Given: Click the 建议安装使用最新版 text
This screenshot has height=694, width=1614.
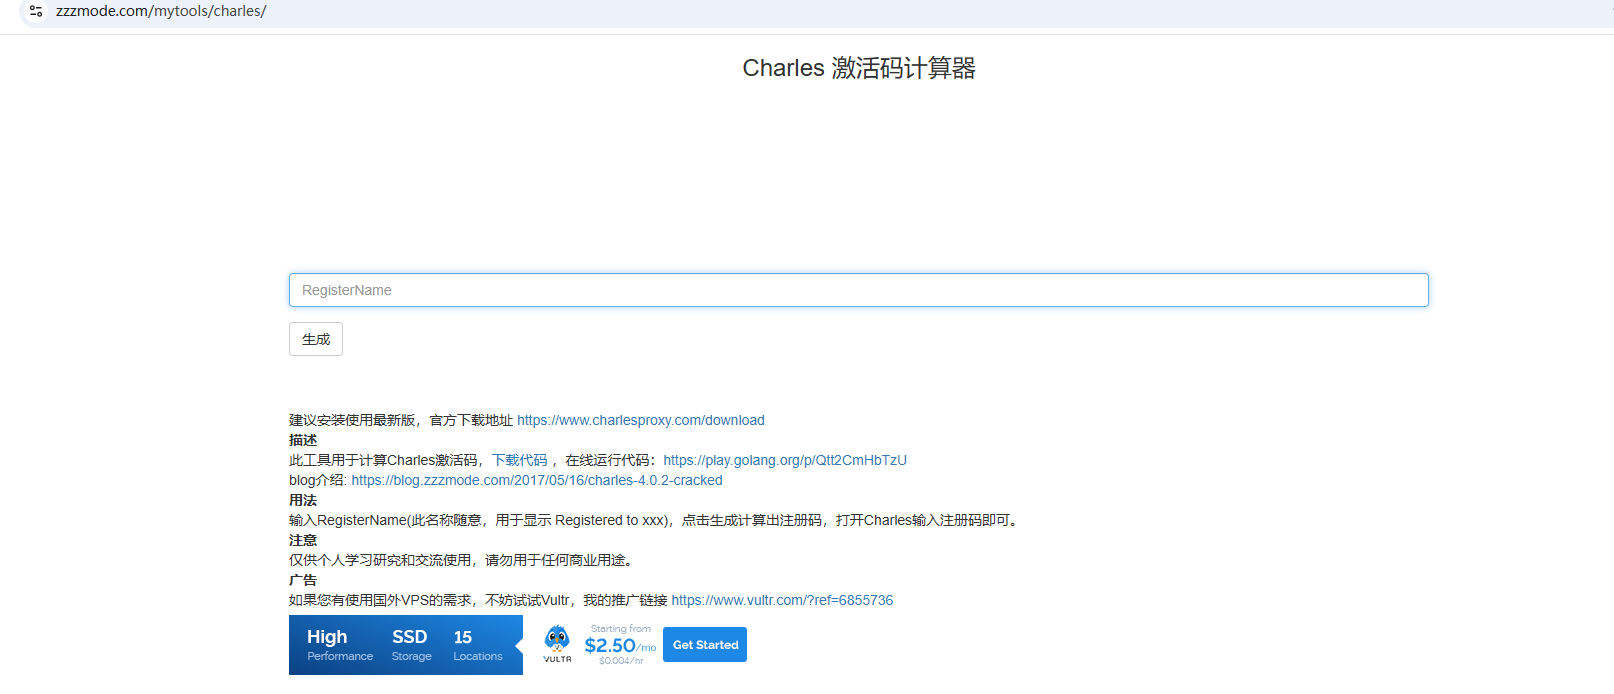Looking at the screenshot, I should point(352,420).
